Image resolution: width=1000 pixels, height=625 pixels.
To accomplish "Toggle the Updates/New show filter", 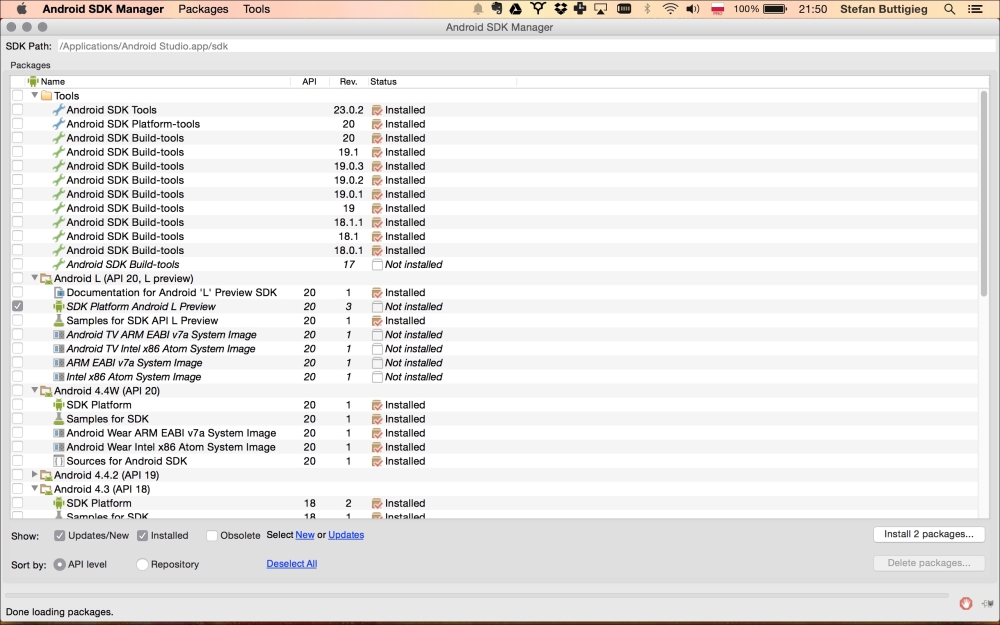I will pos(59,536).
